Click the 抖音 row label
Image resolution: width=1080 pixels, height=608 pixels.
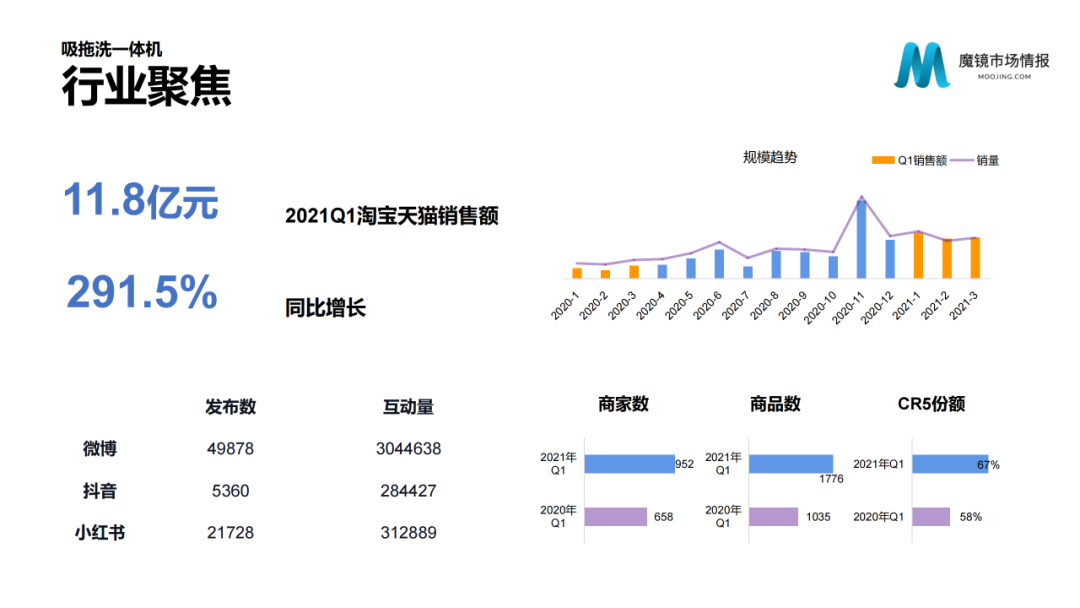(100, 491)
